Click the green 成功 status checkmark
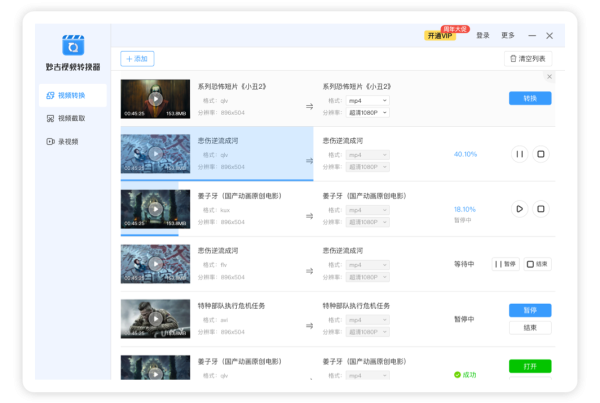This screenshot has height=403, width=600. [x=457, y=375]
